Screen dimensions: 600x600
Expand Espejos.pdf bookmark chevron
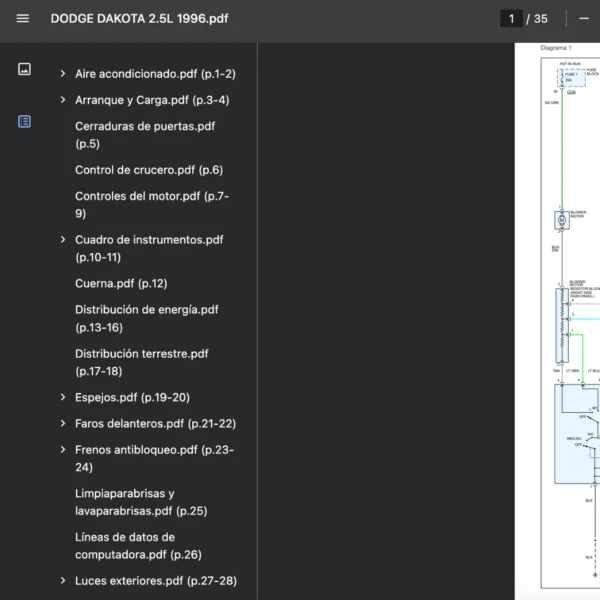63,398
